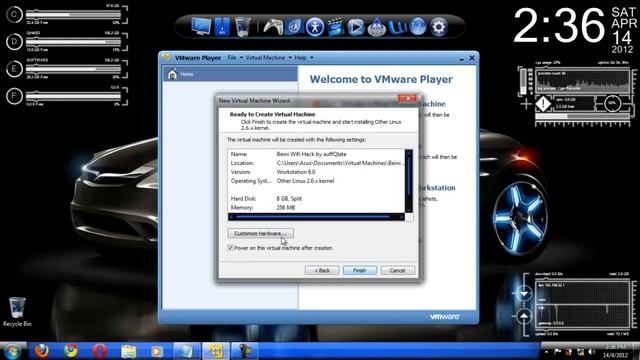The width and height of the screenshot is (640, 360).
Task: Open the File menu dropdown
Action: pos(235,58)
